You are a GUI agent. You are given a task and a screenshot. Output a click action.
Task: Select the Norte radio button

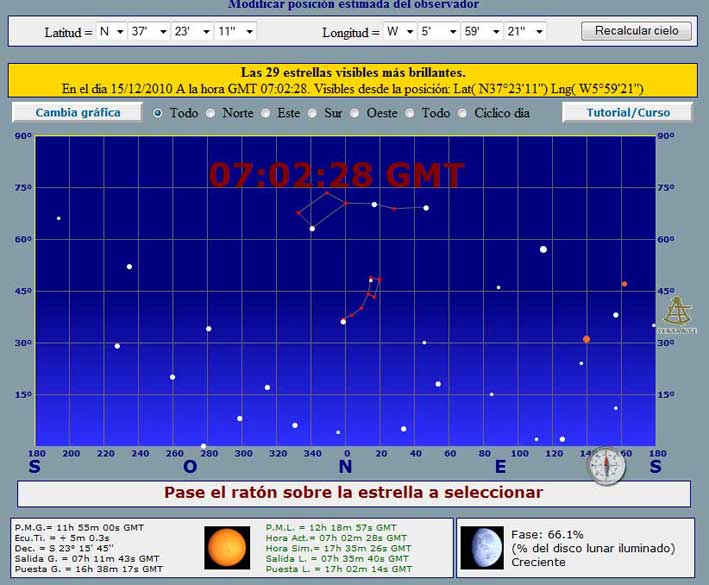tap(211, 113)
